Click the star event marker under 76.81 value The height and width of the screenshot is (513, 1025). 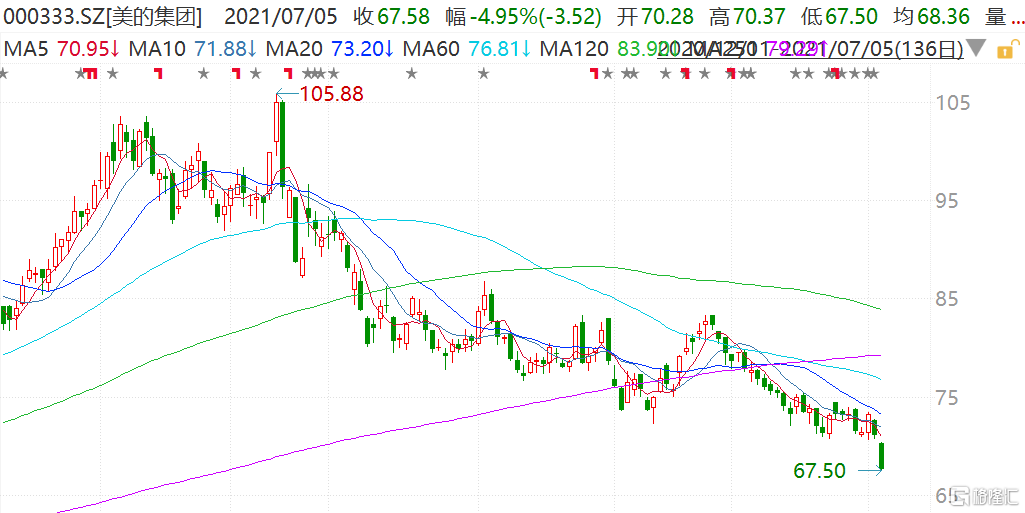484,74
